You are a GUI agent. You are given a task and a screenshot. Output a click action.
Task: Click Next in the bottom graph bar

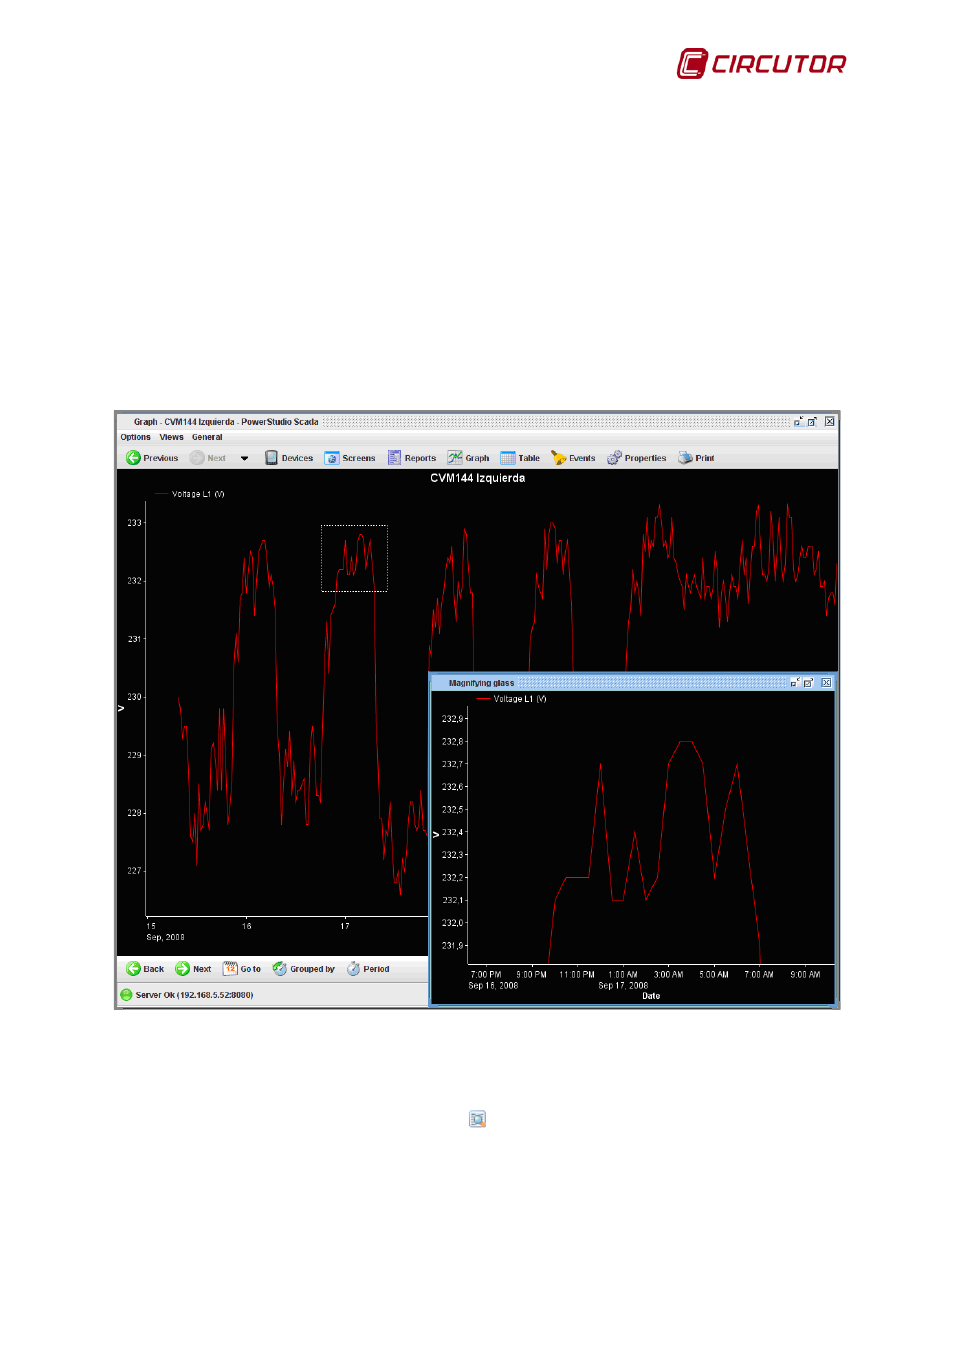[x=193, y=969]
